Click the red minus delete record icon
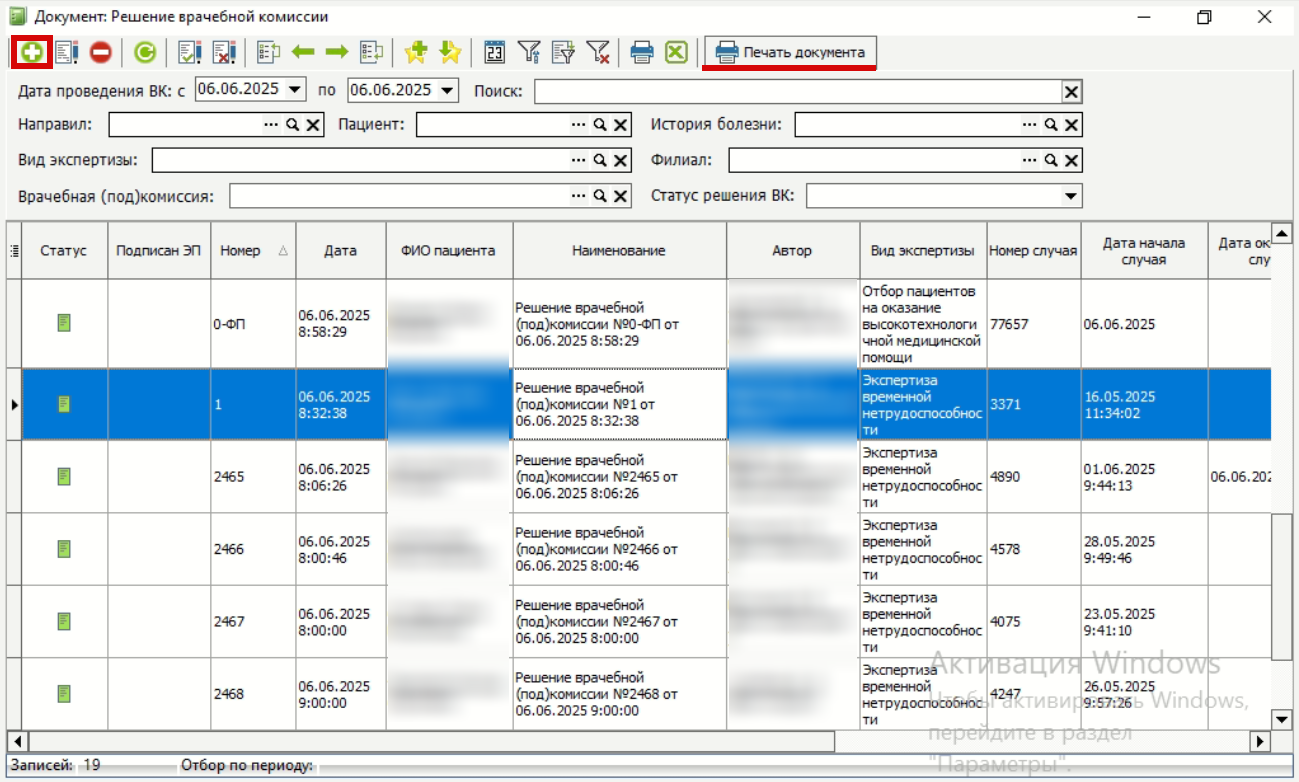1299x782 pixels. point(100,52)
